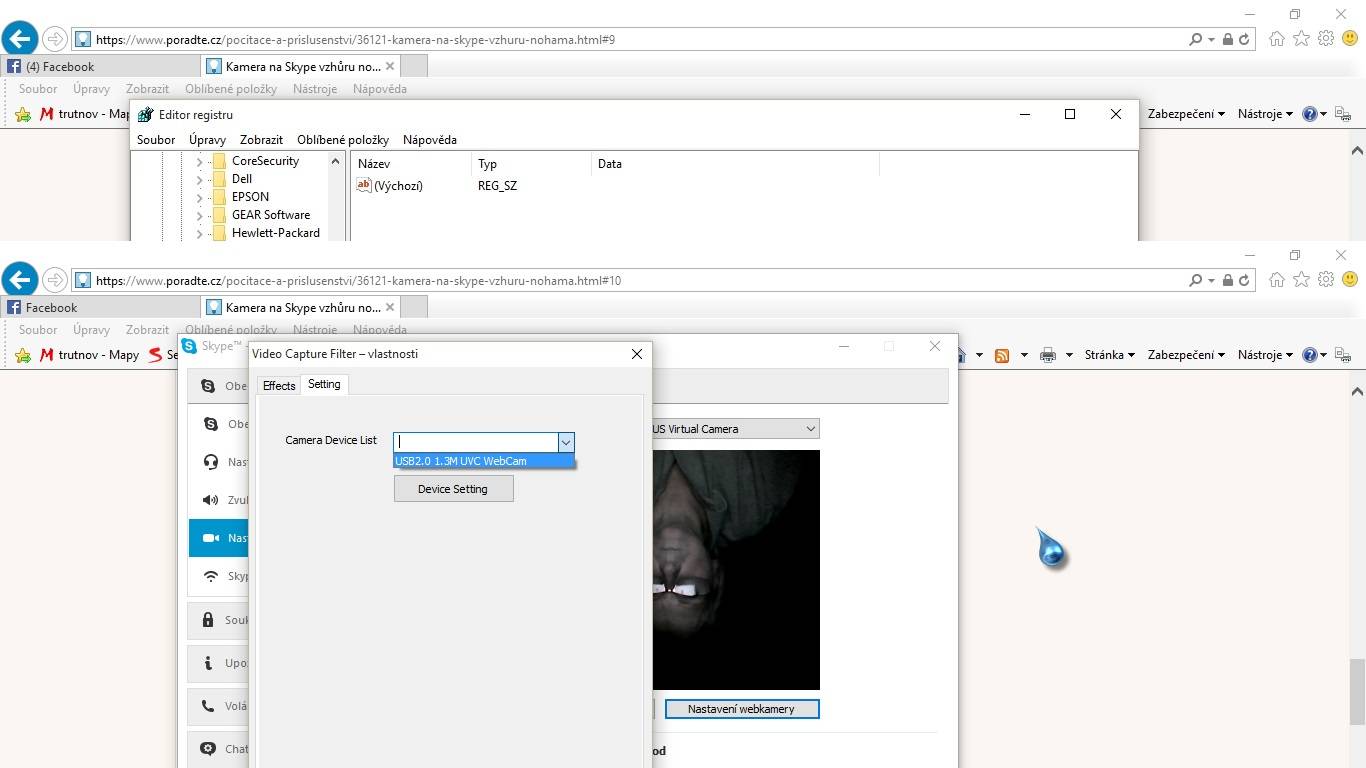Switch to the Effects tab
Viewport: 1366px width, 768px height.
[279, 386]
